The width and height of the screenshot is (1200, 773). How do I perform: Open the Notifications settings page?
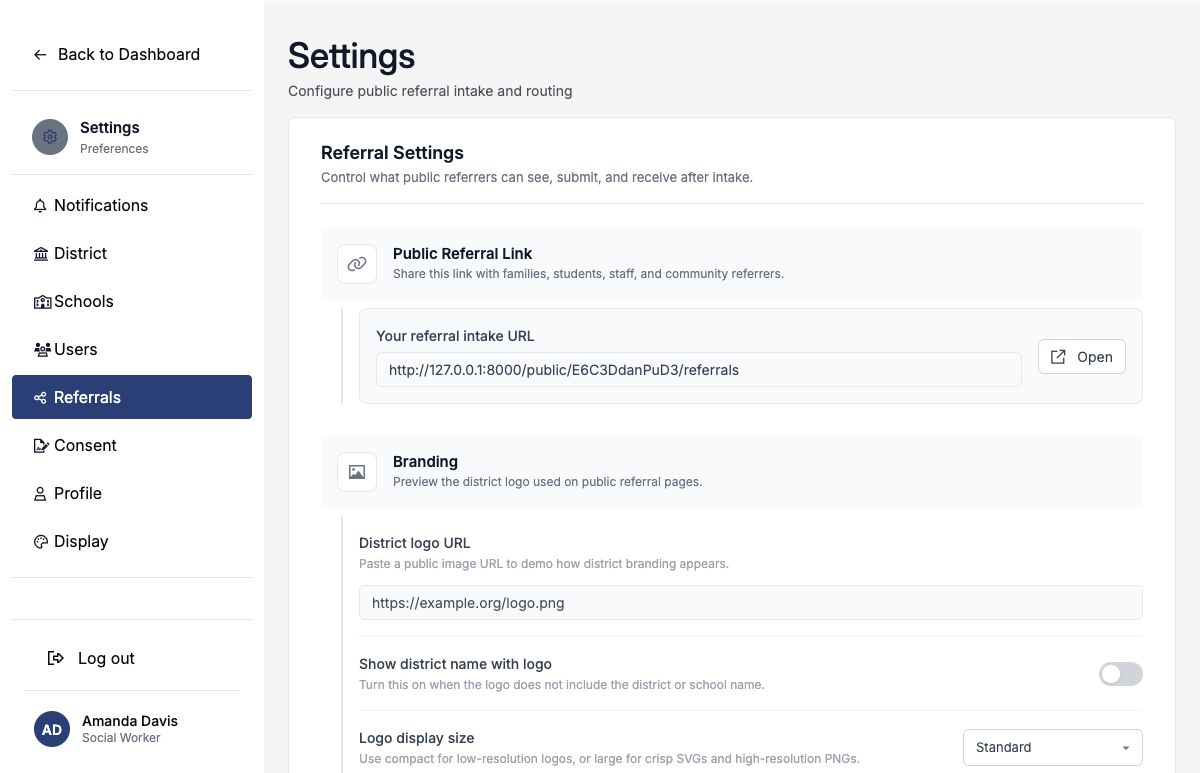[x=132, y=205]
